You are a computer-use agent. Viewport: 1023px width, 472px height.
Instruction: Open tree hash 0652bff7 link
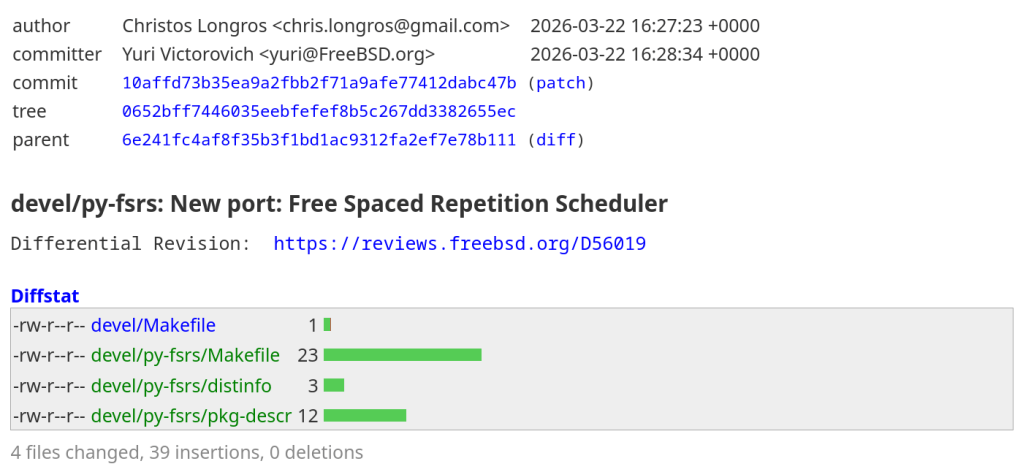319,111
